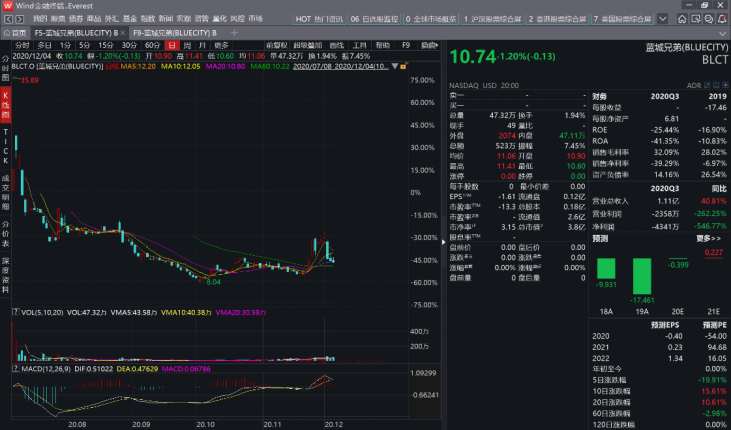The height and width of the screenshot is (430, 731).
Task: Expand the shortcut bar dropdown chevron
Action: pos(662,19)
